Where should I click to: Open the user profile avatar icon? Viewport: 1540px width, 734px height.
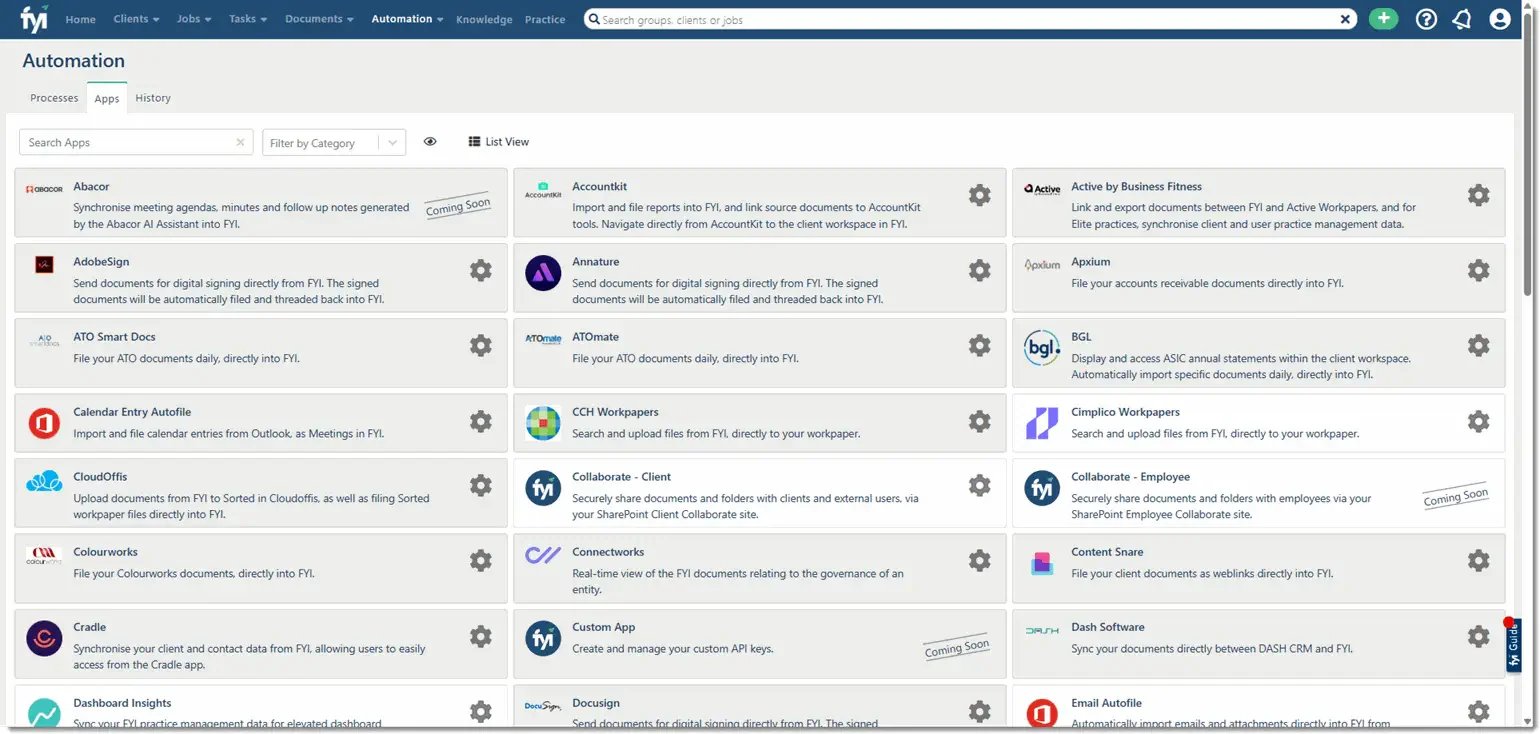pyautogui.click(x=1499, y=19)
